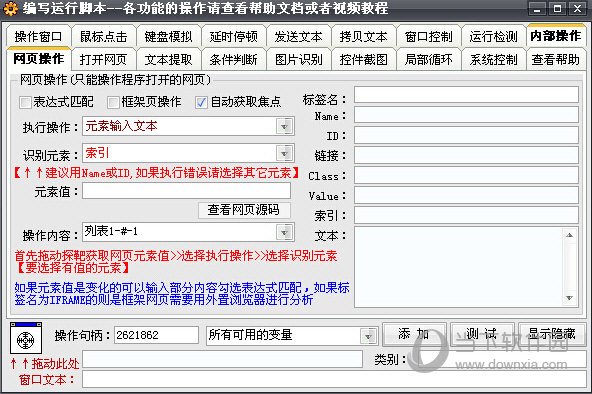The image size is (592, 394).
Task: Click the 类别 input field
Action: 498,359
